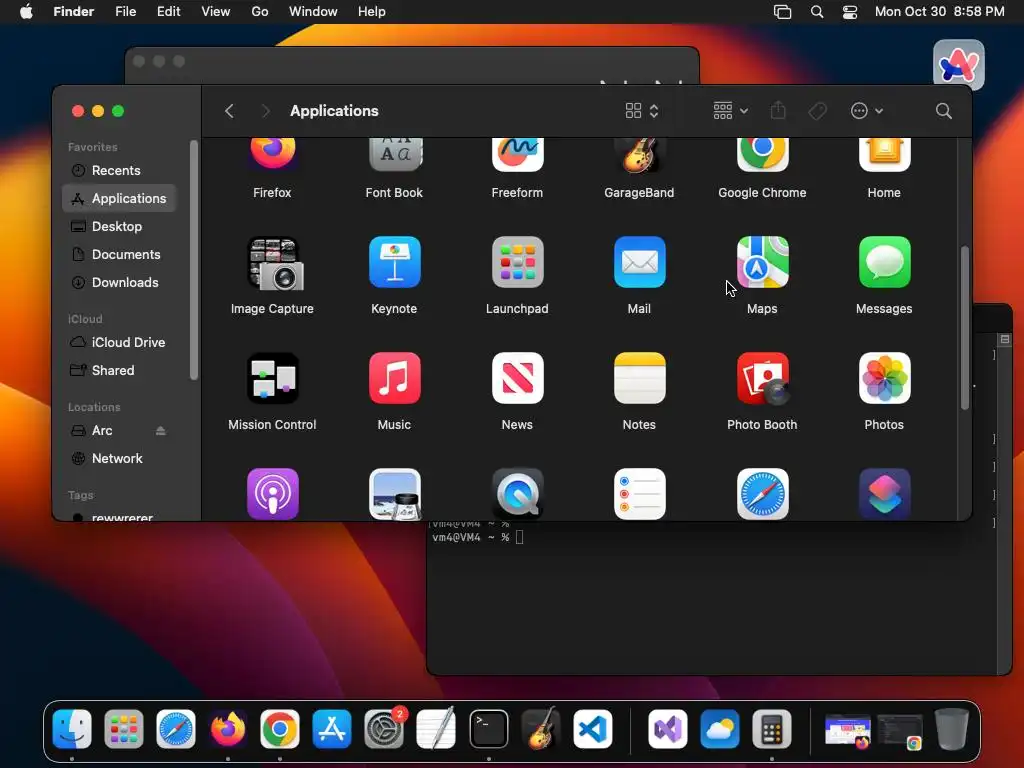Open Control Center in menu bar
Image resolution: width=1024 pixels, height=768 pixels.
(850, 12)
